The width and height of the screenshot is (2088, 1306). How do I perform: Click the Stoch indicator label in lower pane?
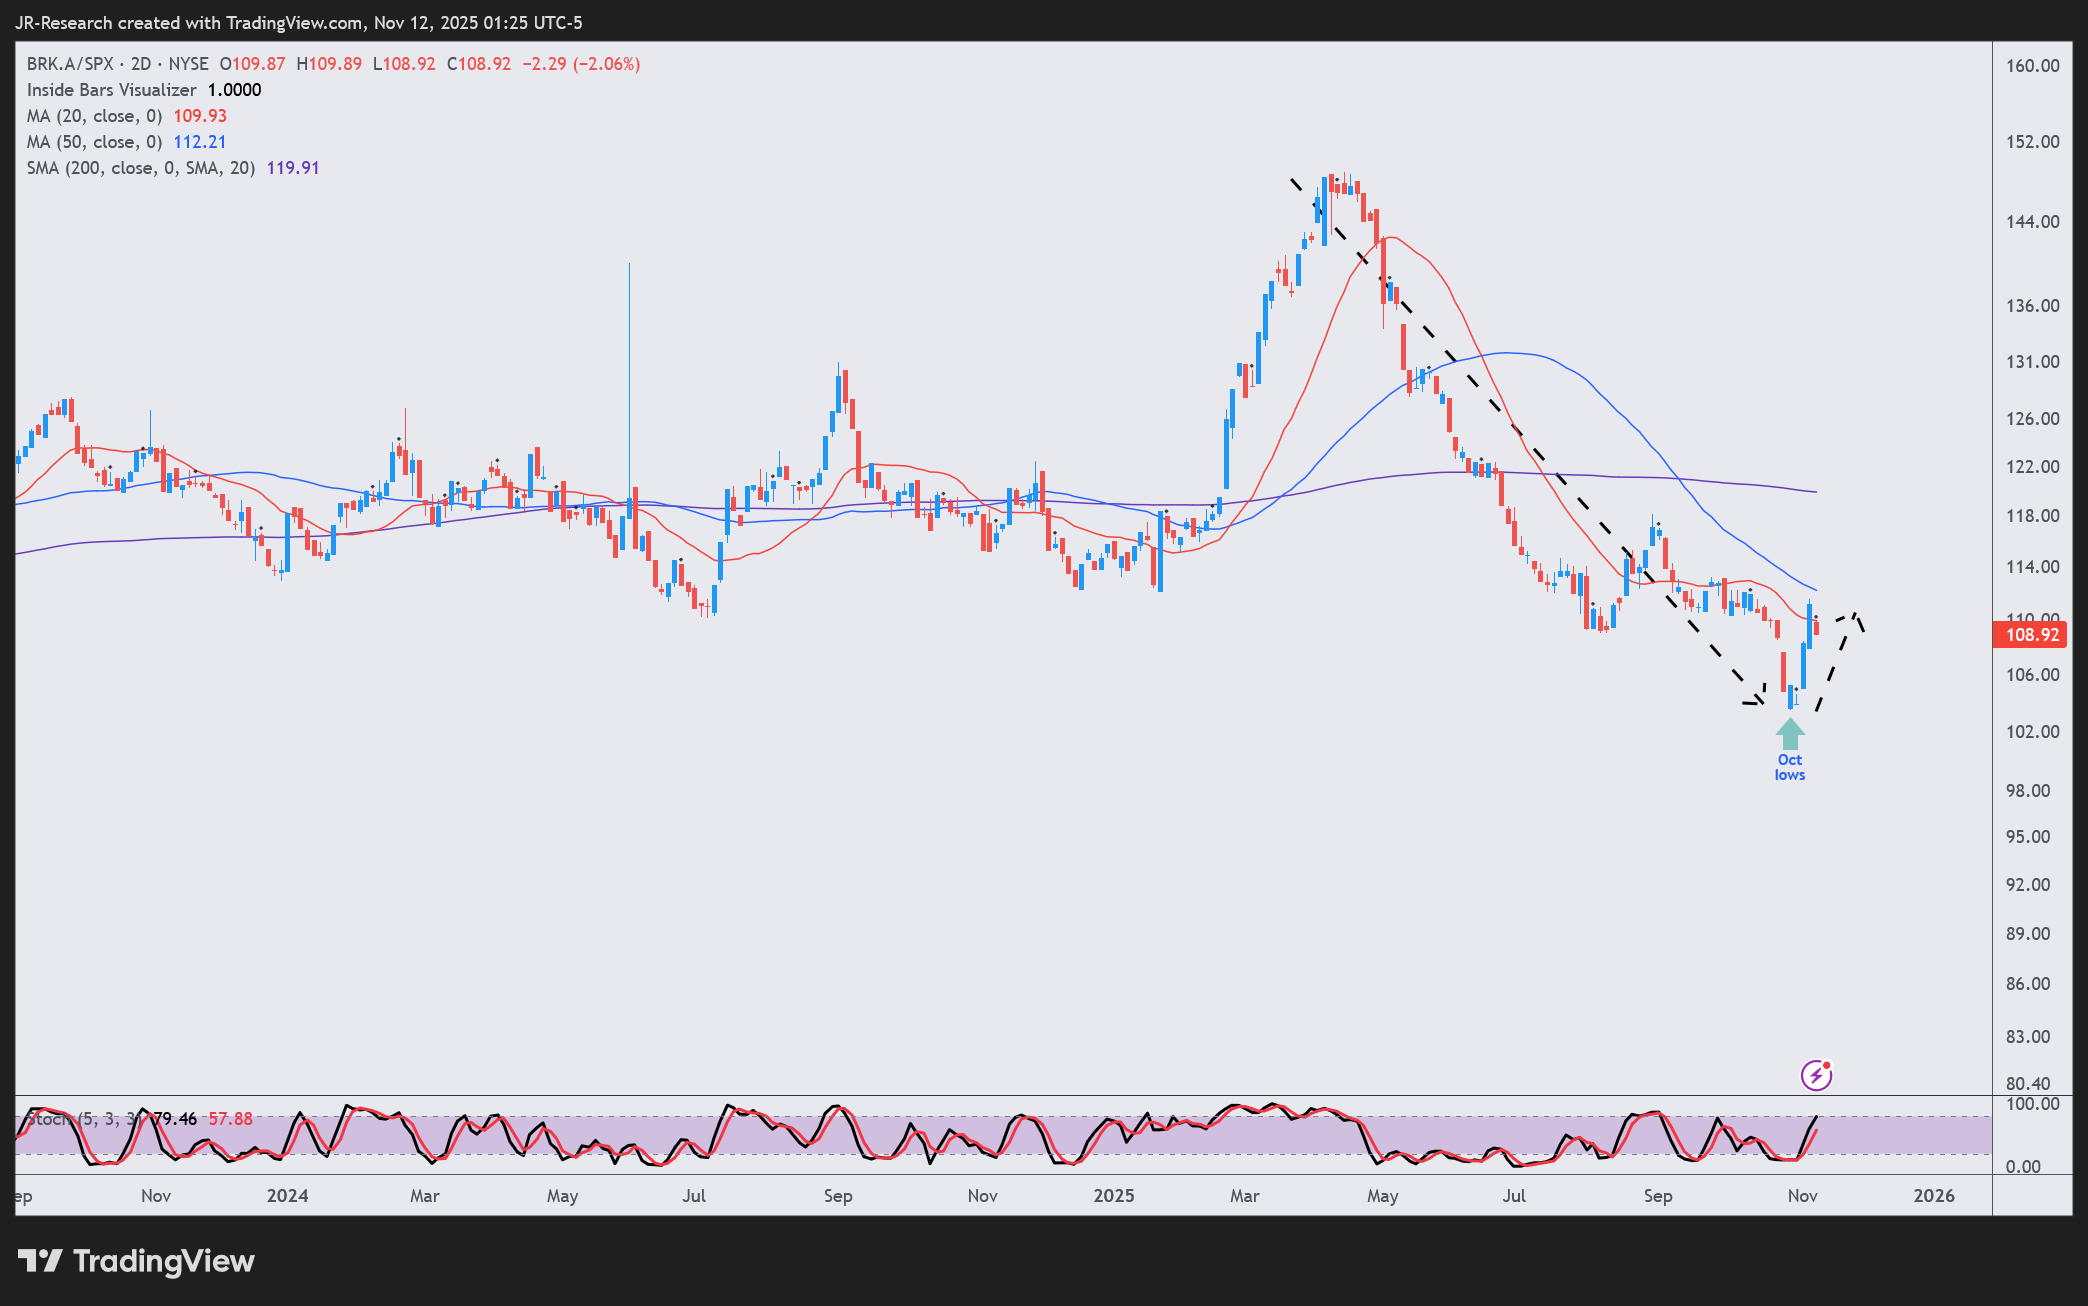(x=48, y=1119)
